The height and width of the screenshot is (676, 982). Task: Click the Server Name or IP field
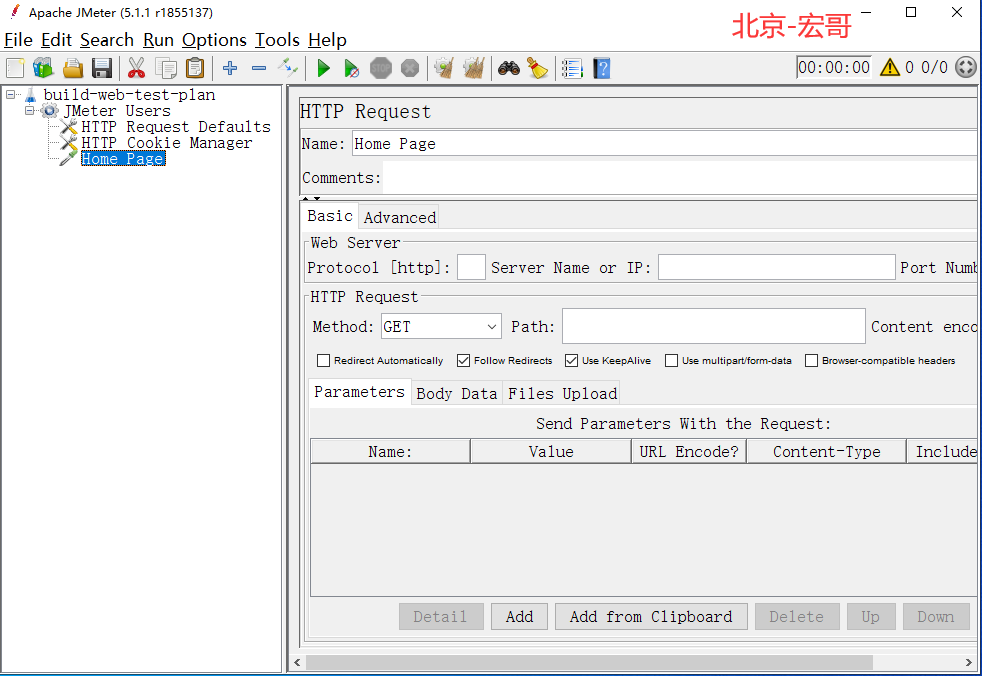(776, 267)
